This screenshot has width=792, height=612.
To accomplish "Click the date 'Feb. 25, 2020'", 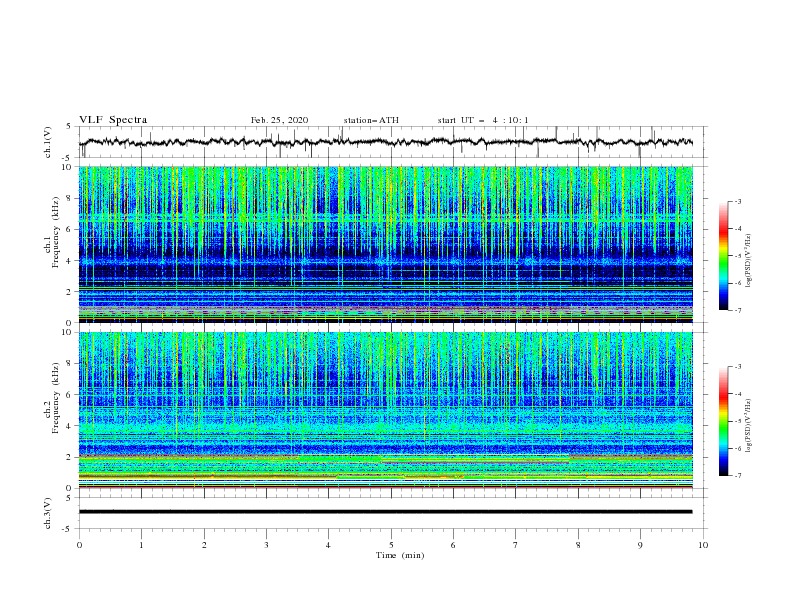I will pyautogui.click(x=279, y=120).
